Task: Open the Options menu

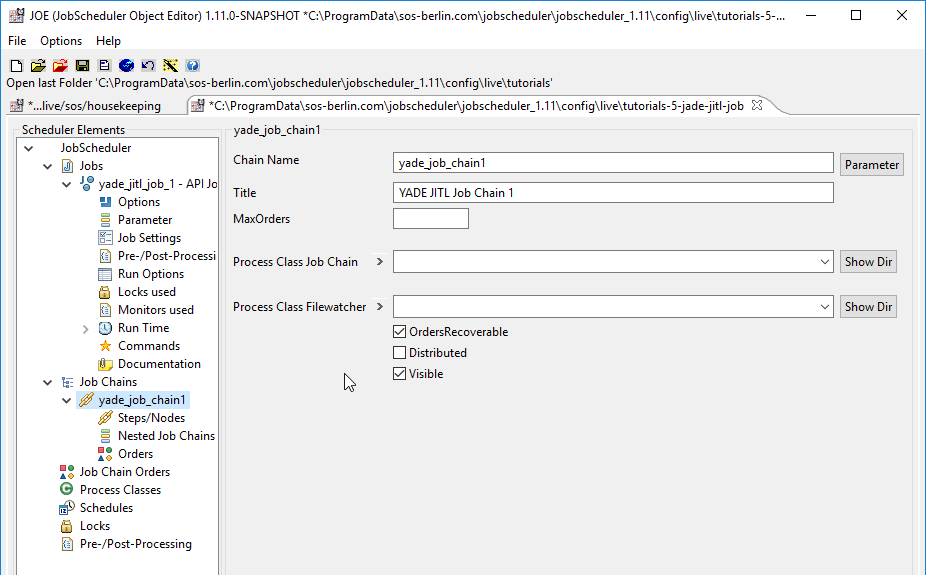Action: pos(61,41)
